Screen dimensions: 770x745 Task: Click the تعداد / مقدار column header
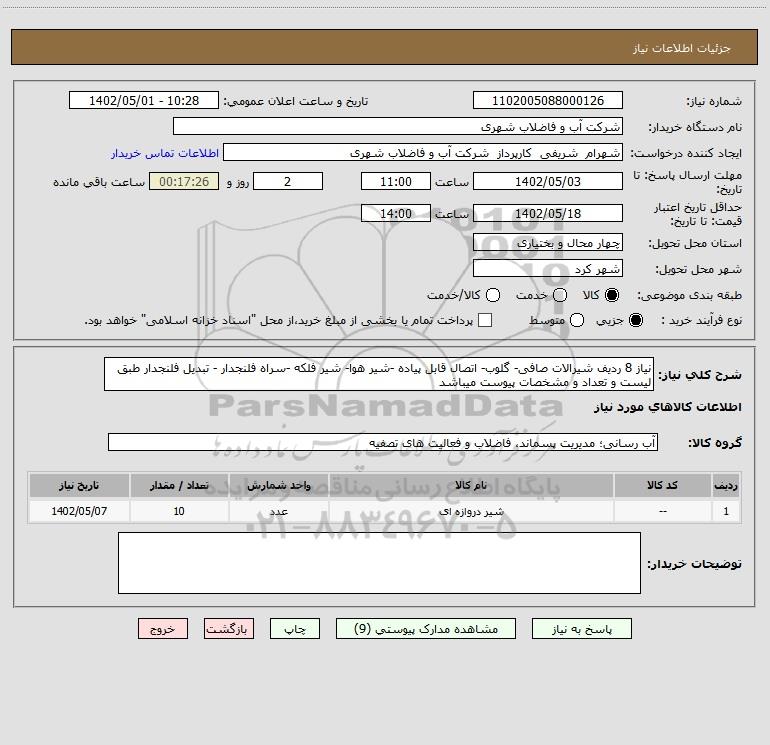tap(179, 485)
